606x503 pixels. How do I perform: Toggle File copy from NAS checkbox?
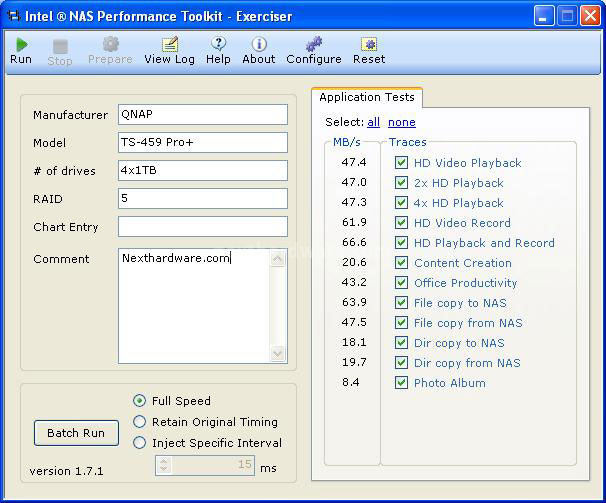pyautogui.click(x=401, y=323)
